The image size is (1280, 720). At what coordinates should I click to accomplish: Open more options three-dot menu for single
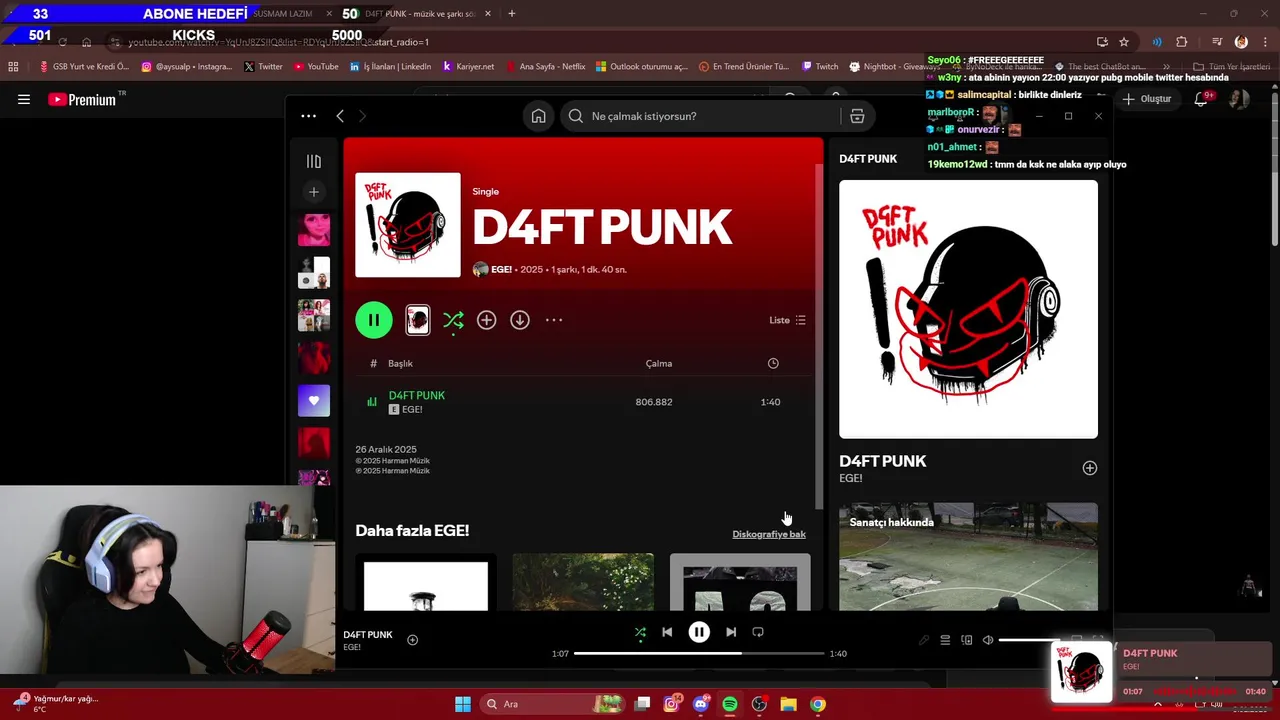tap(554, 320)
